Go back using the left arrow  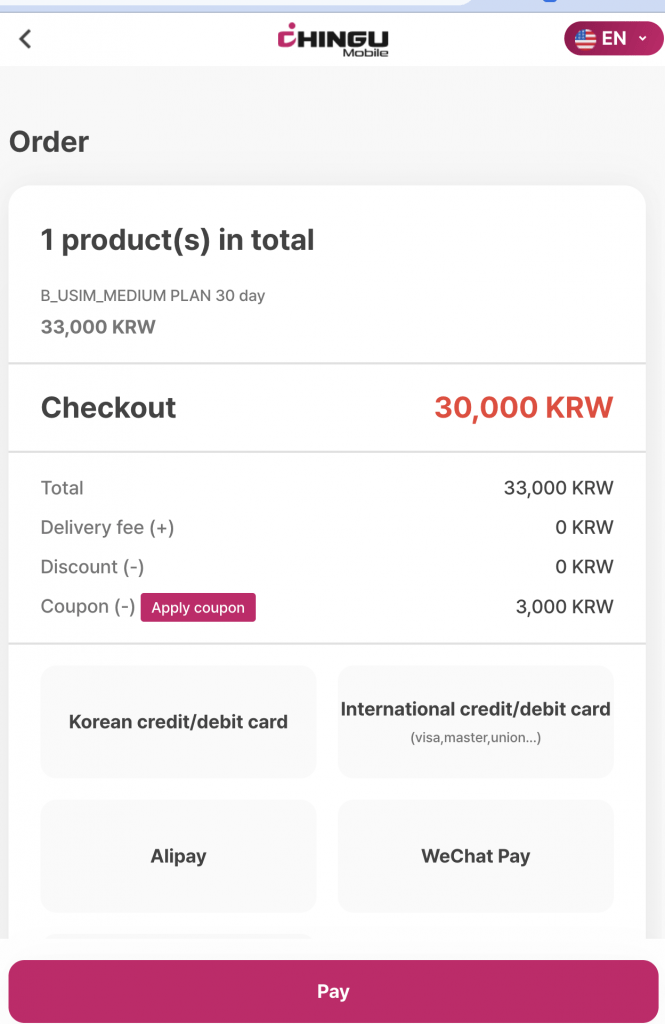click(26, 39)
